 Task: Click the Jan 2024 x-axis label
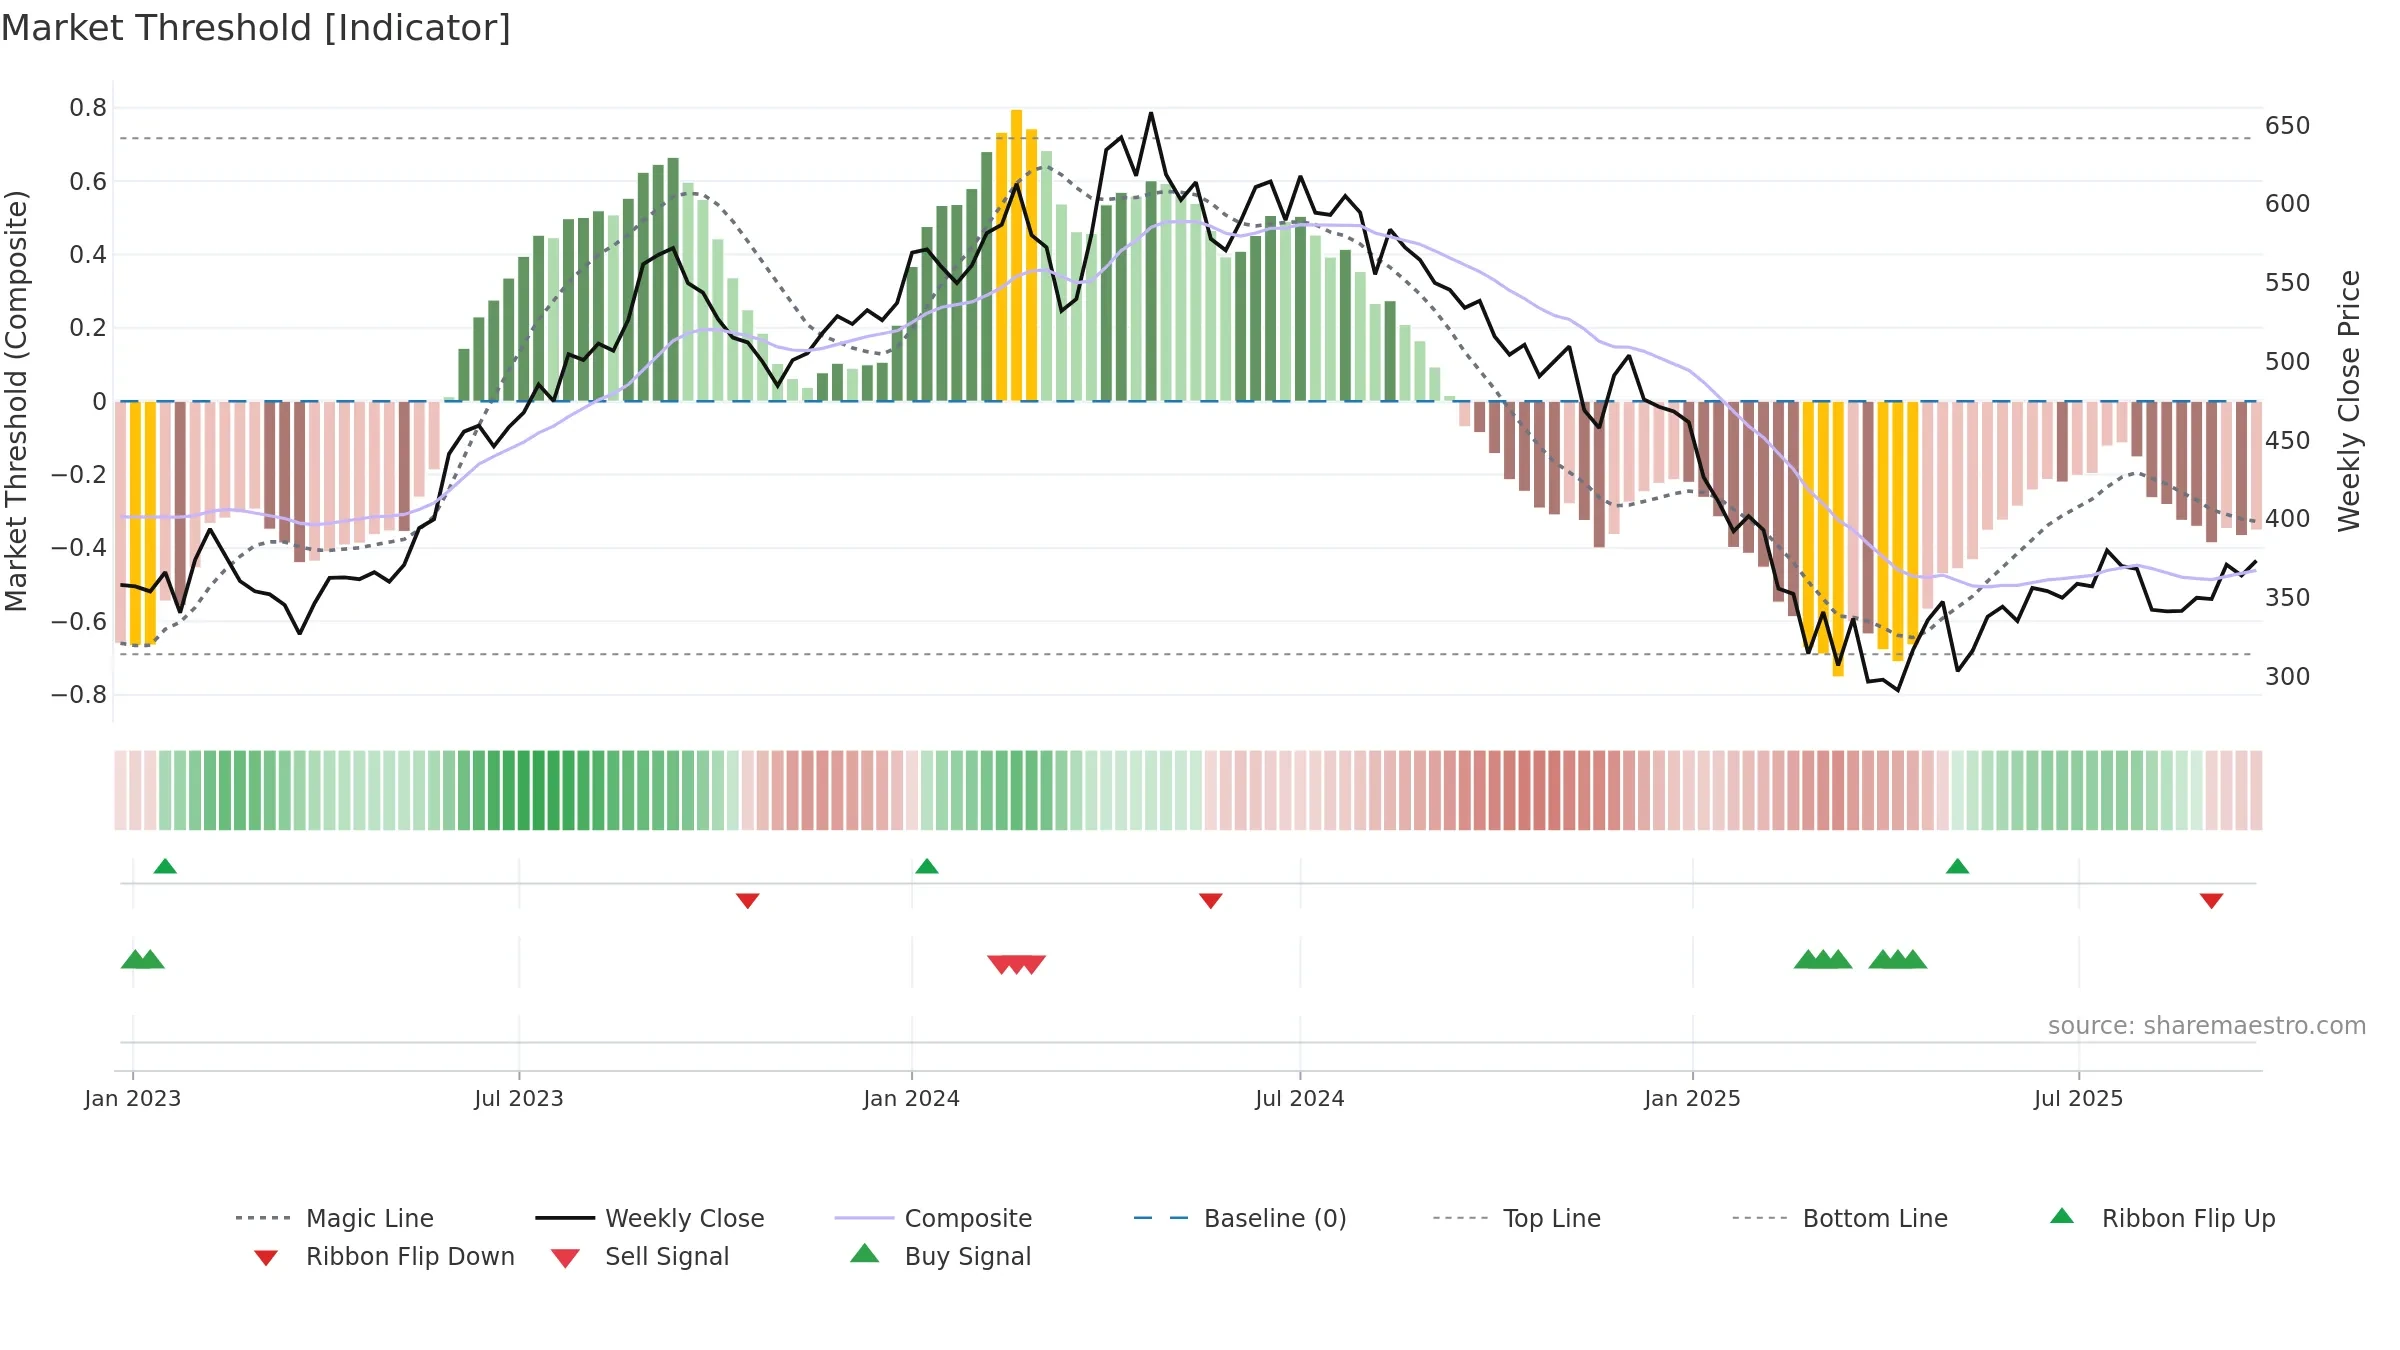point(912,1099)
